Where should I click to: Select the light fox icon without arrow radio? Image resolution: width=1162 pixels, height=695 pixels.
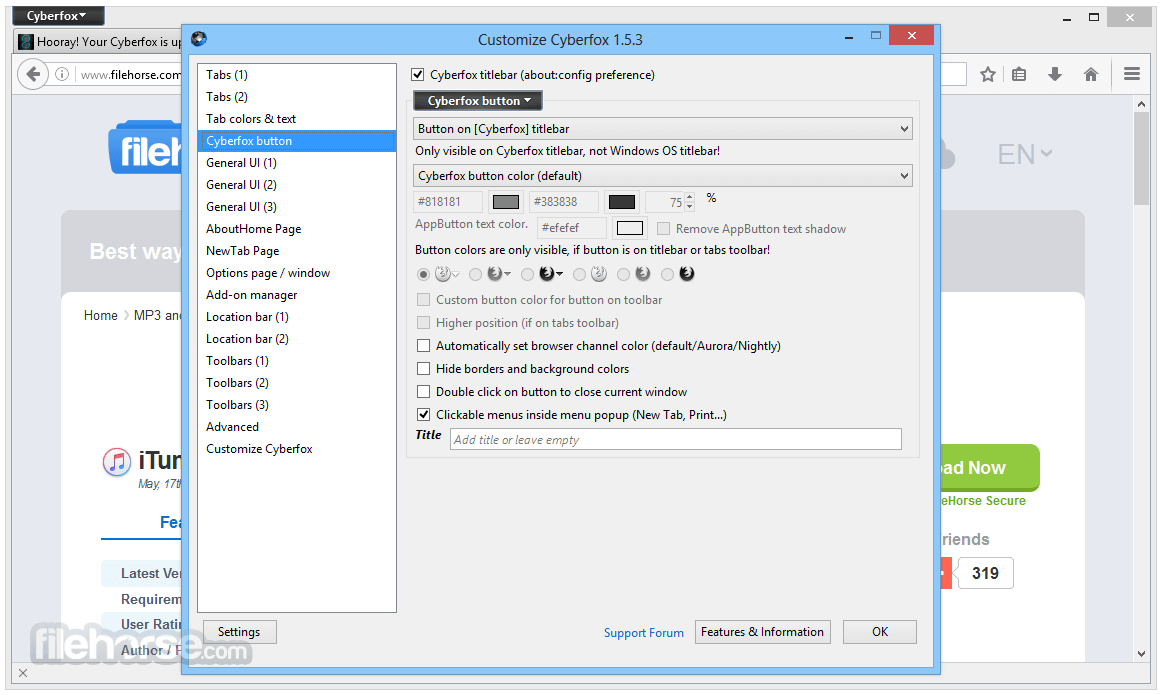click(x=579, y=275)
